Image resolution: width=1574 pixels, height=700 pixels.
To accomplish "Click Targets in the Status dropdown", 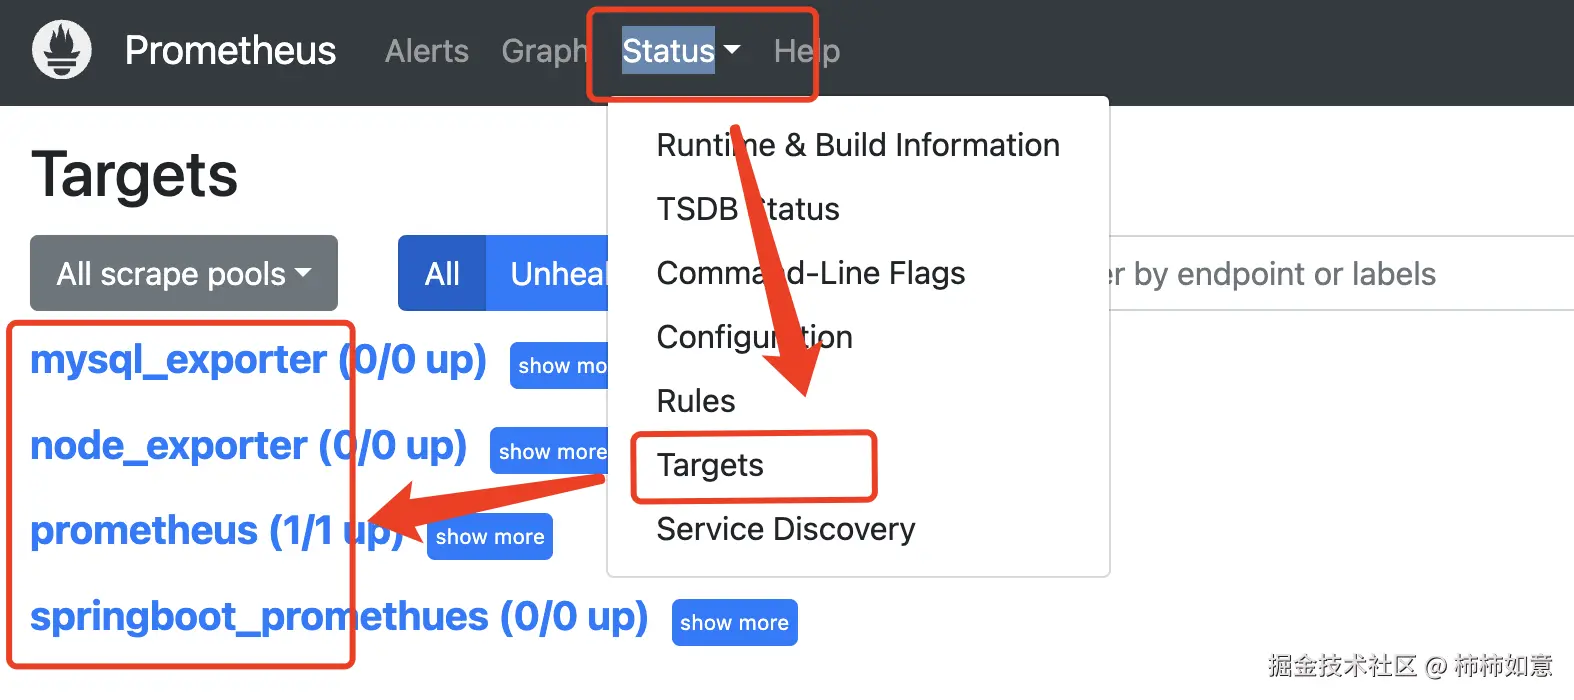I will pyautogui.click(x=710, y=465).
